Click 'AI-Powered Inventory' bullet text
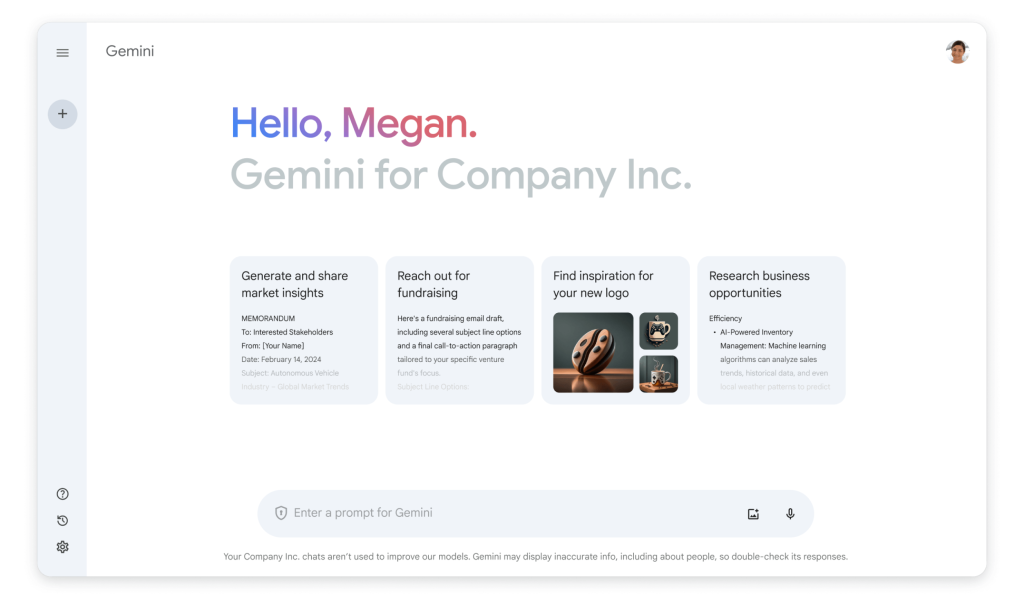This screenshot has height=597, width=1024. coord(756,332)
